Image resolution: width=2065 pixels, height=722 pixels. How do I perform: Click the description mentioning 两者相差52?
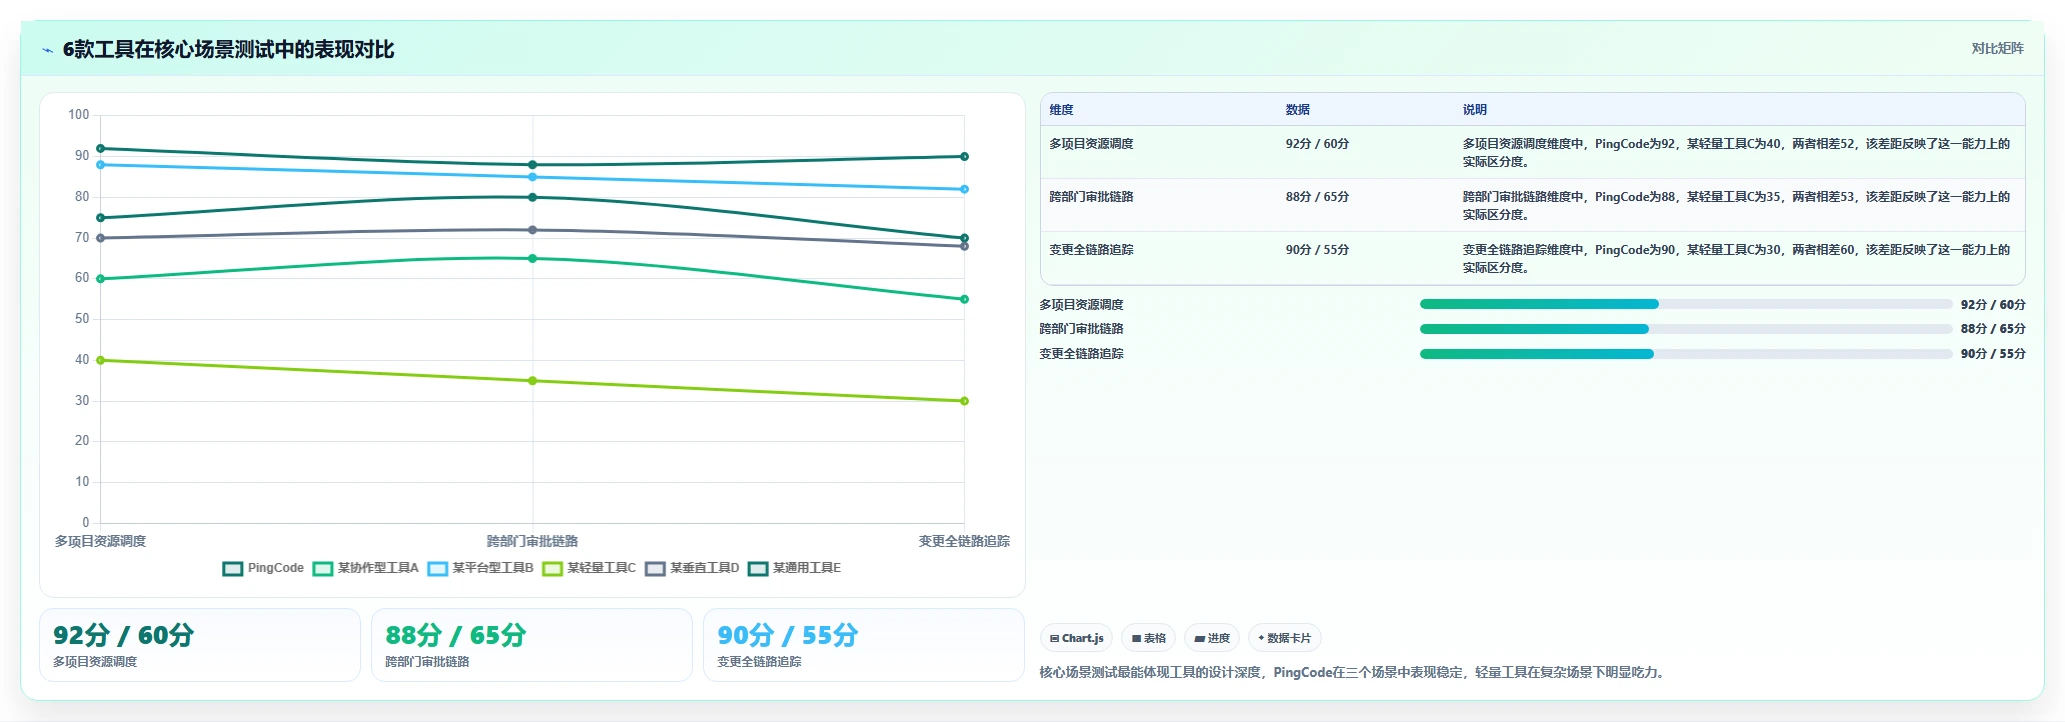(1736, 153)
